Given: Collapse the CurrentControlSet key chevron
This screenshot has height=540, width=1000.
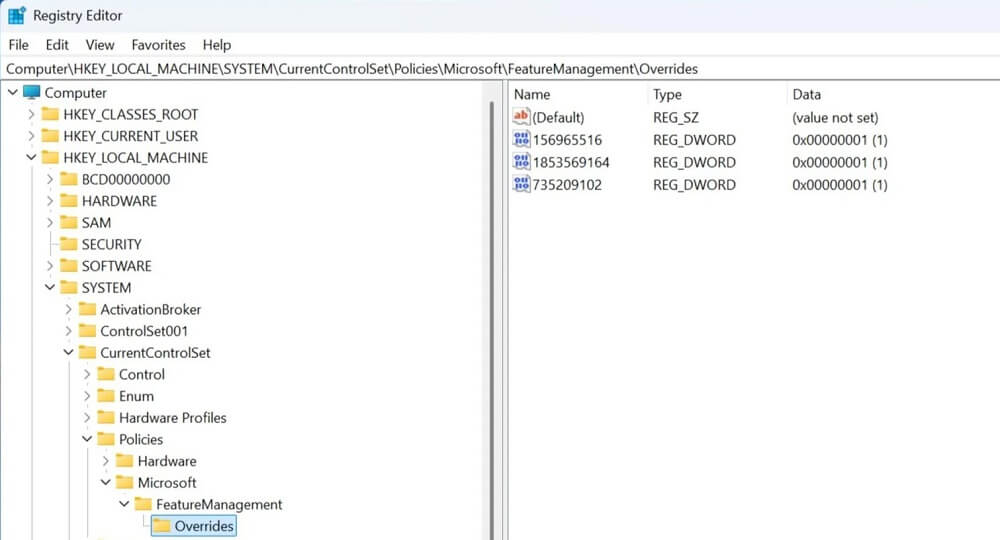Looking at the screenshot, I should pyautogui.click(x=68, y=353).
